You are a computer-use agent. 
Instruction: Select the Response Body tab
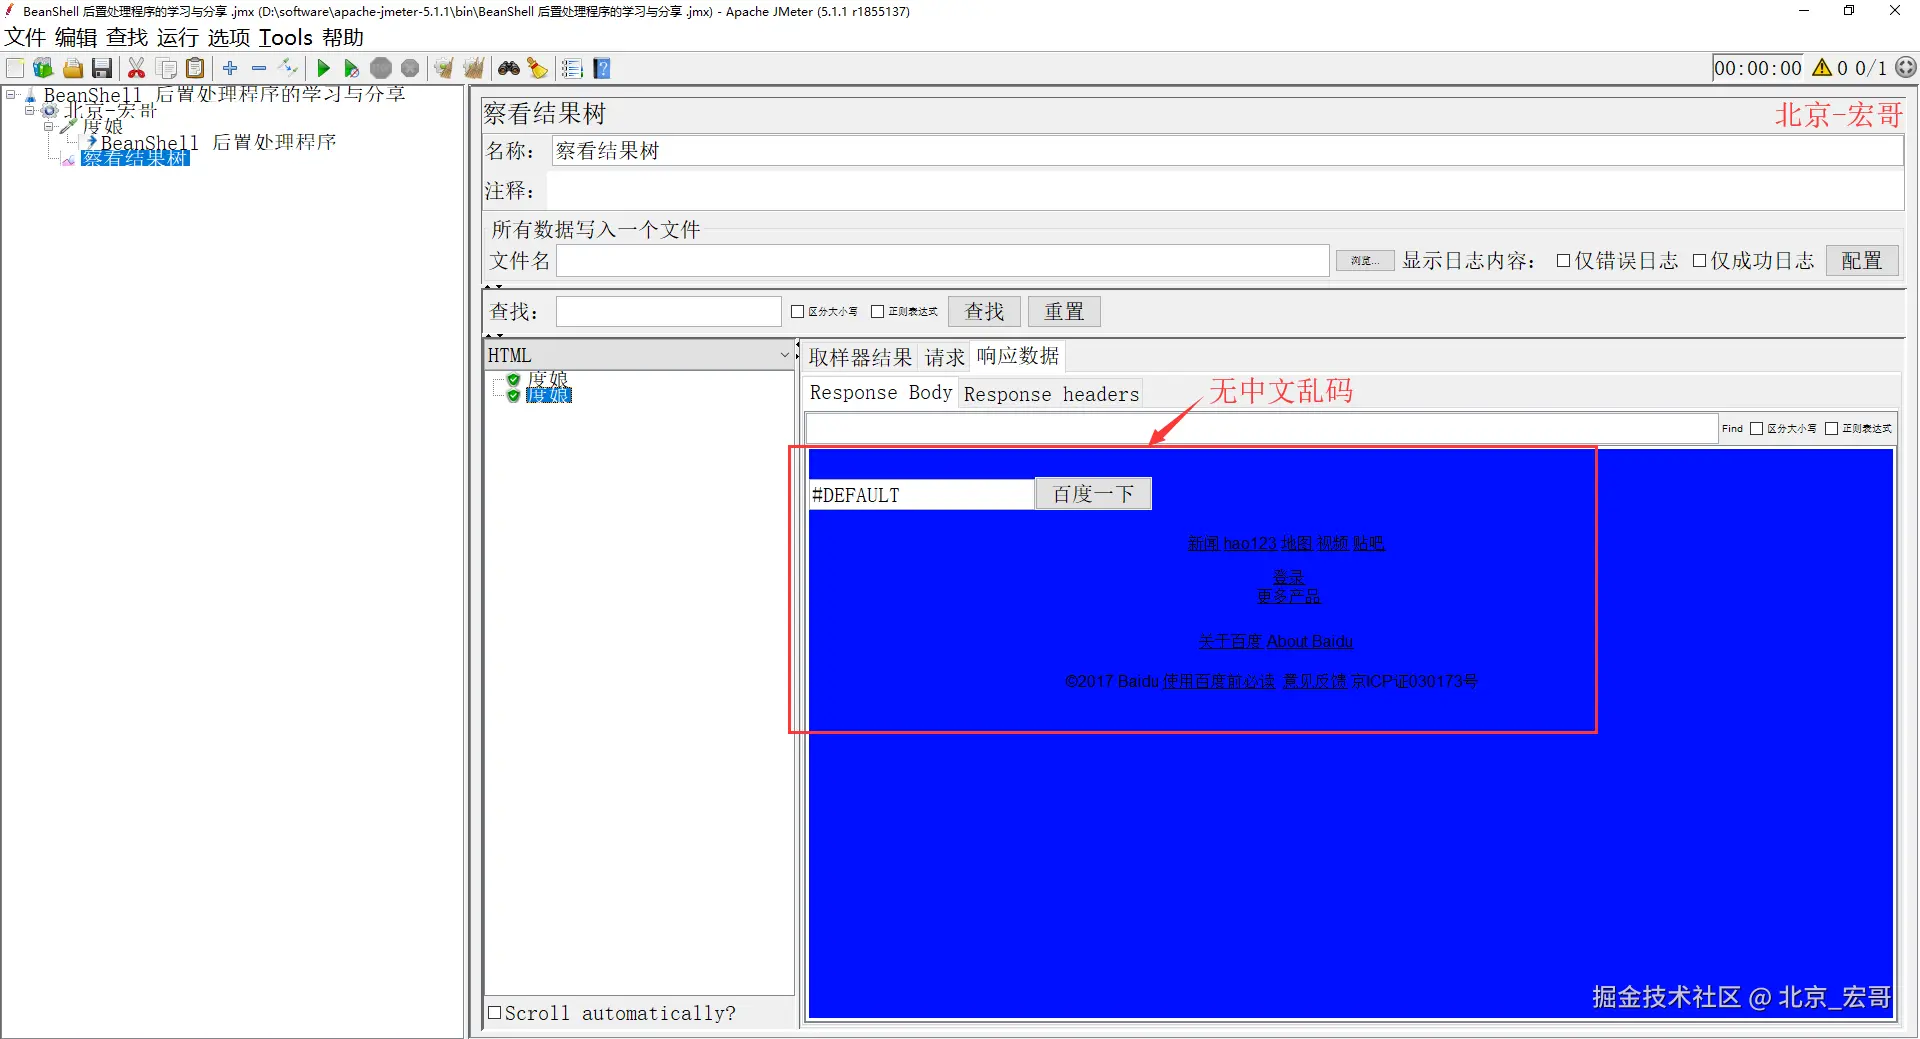881,393
